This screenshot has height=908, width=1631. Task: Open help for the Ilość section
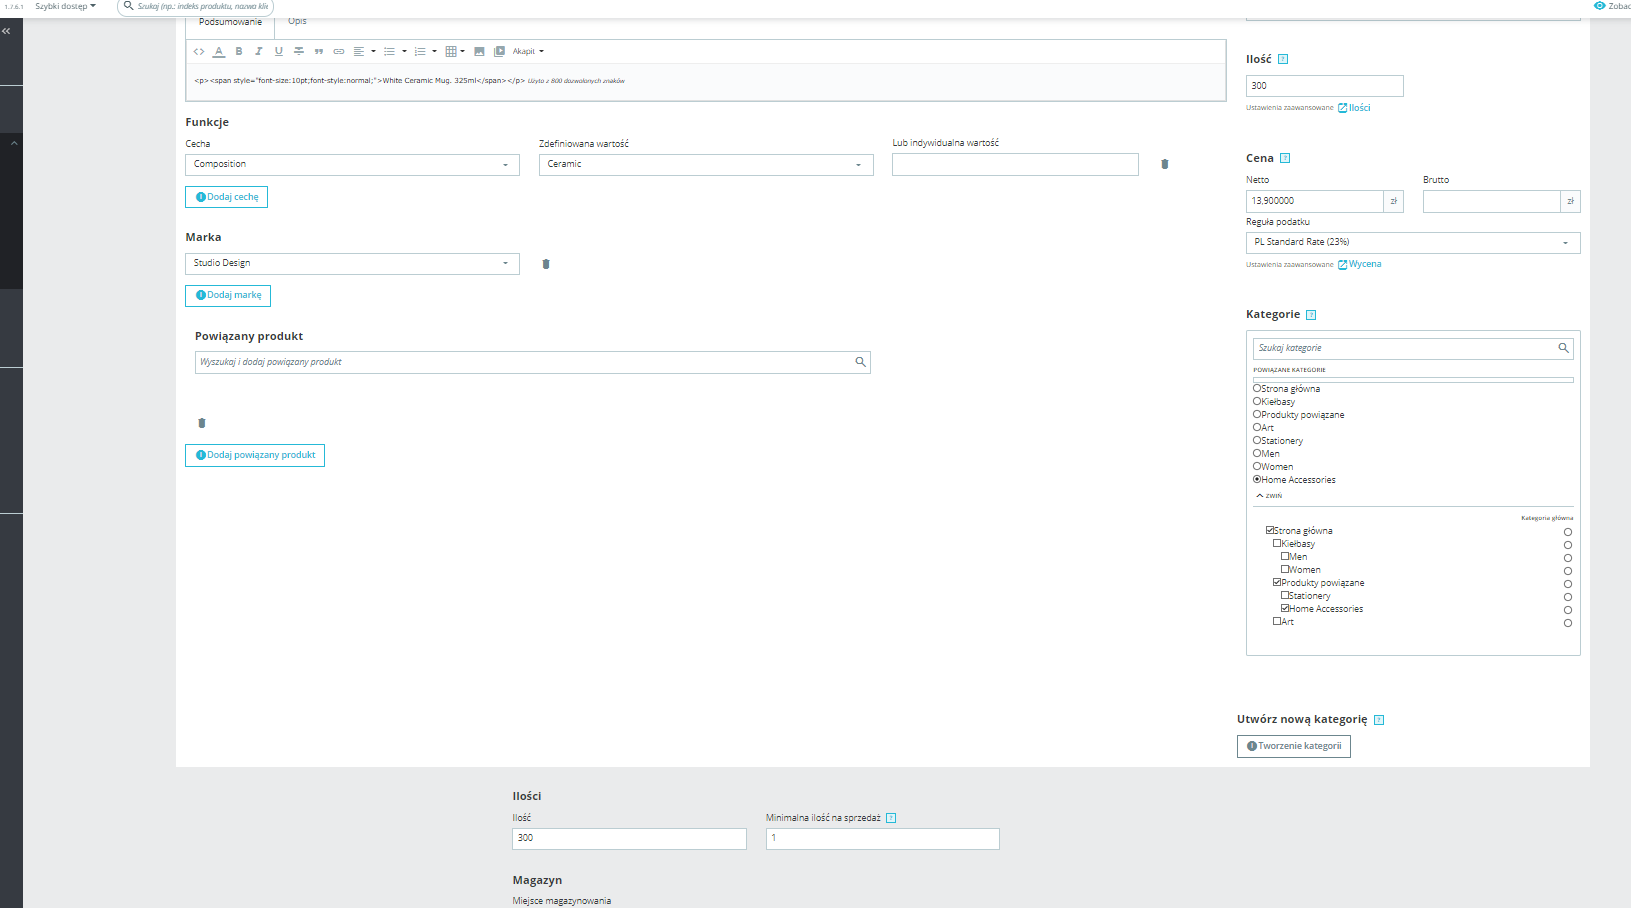(x=1283, y=59)
